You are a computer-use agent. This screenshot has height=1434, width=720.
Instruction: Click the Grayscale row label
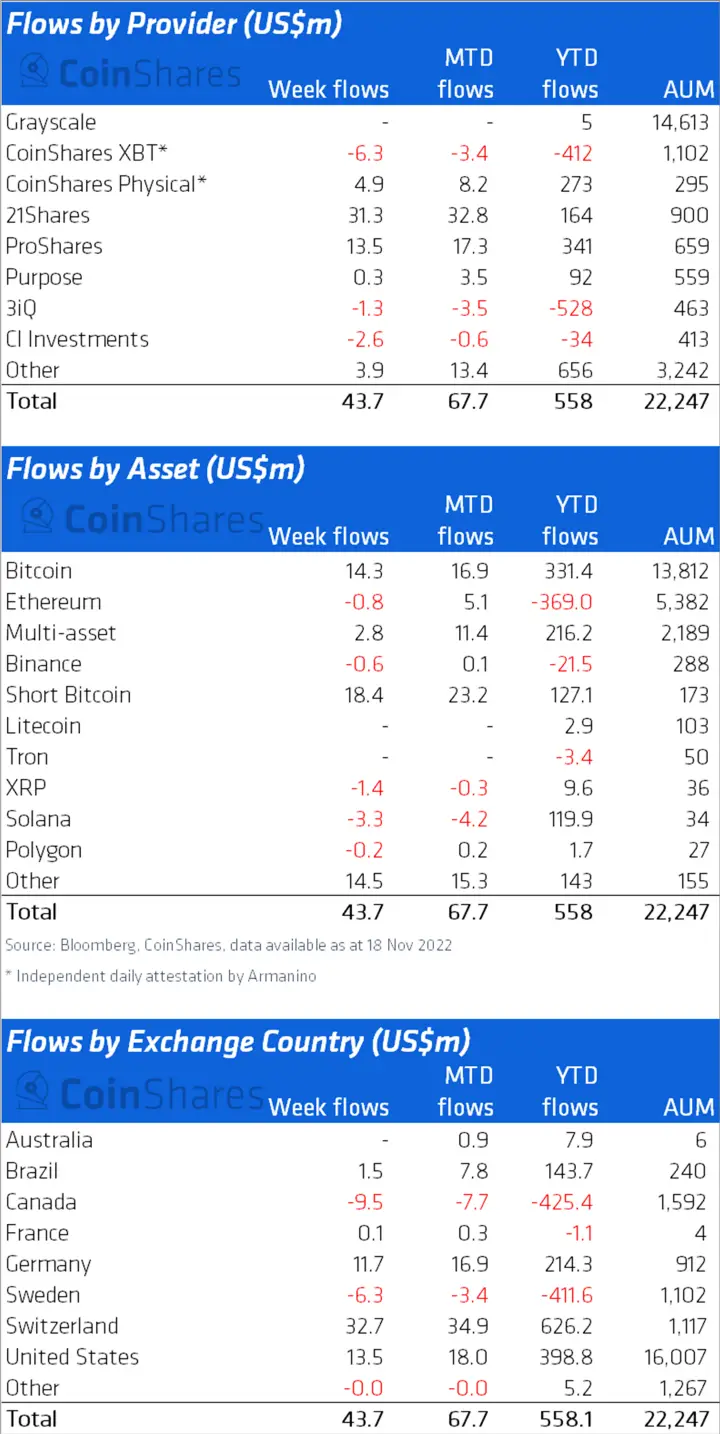(51, 122)
